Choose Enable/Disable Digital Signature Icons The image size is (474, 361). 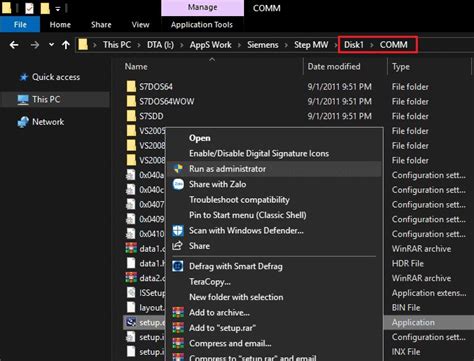tap(259, 153)
